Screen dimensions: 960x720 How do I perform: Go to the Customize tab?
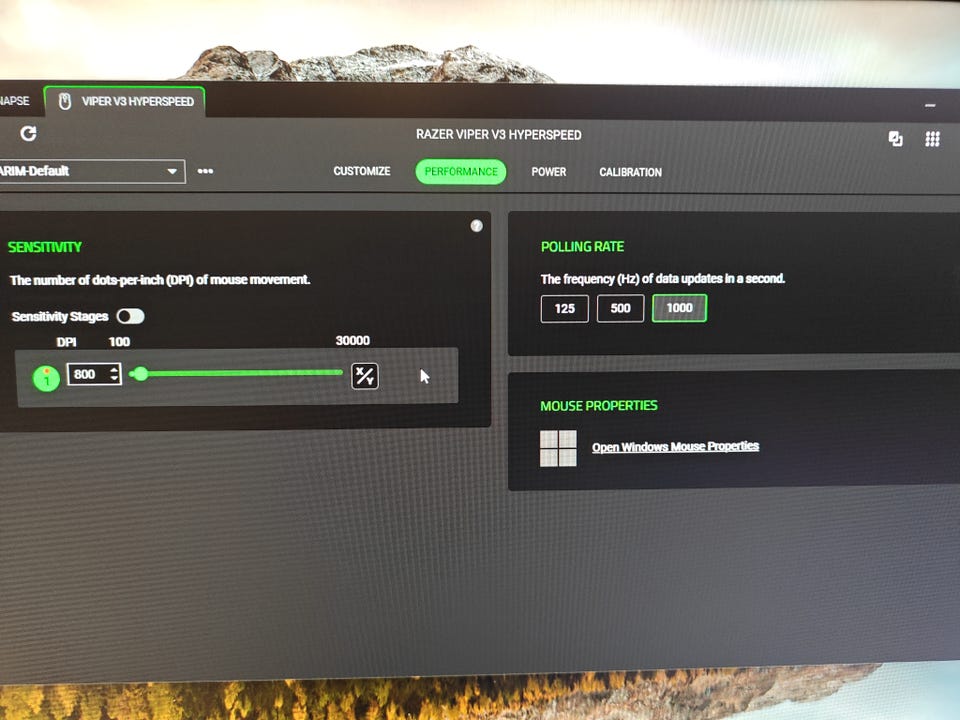pyautogui.click(x=362, y=171)
